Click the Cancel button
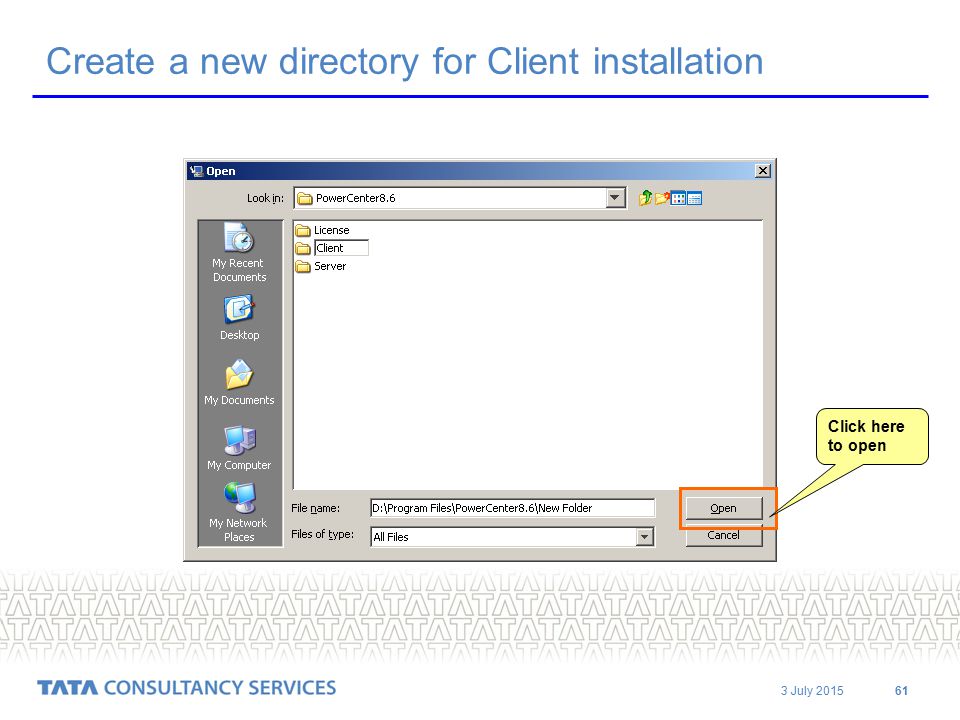 724,535
